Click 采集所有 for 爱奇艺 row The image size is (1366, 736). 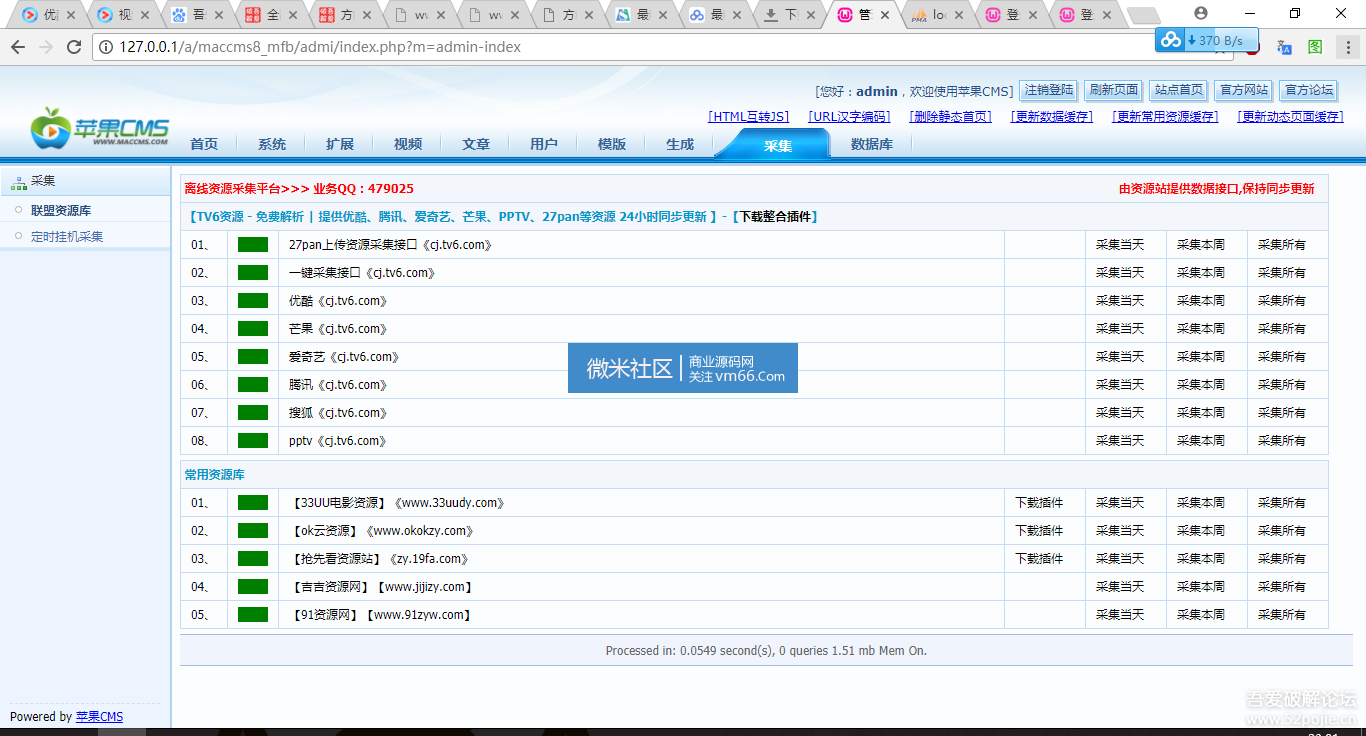tap(1282, 357)
